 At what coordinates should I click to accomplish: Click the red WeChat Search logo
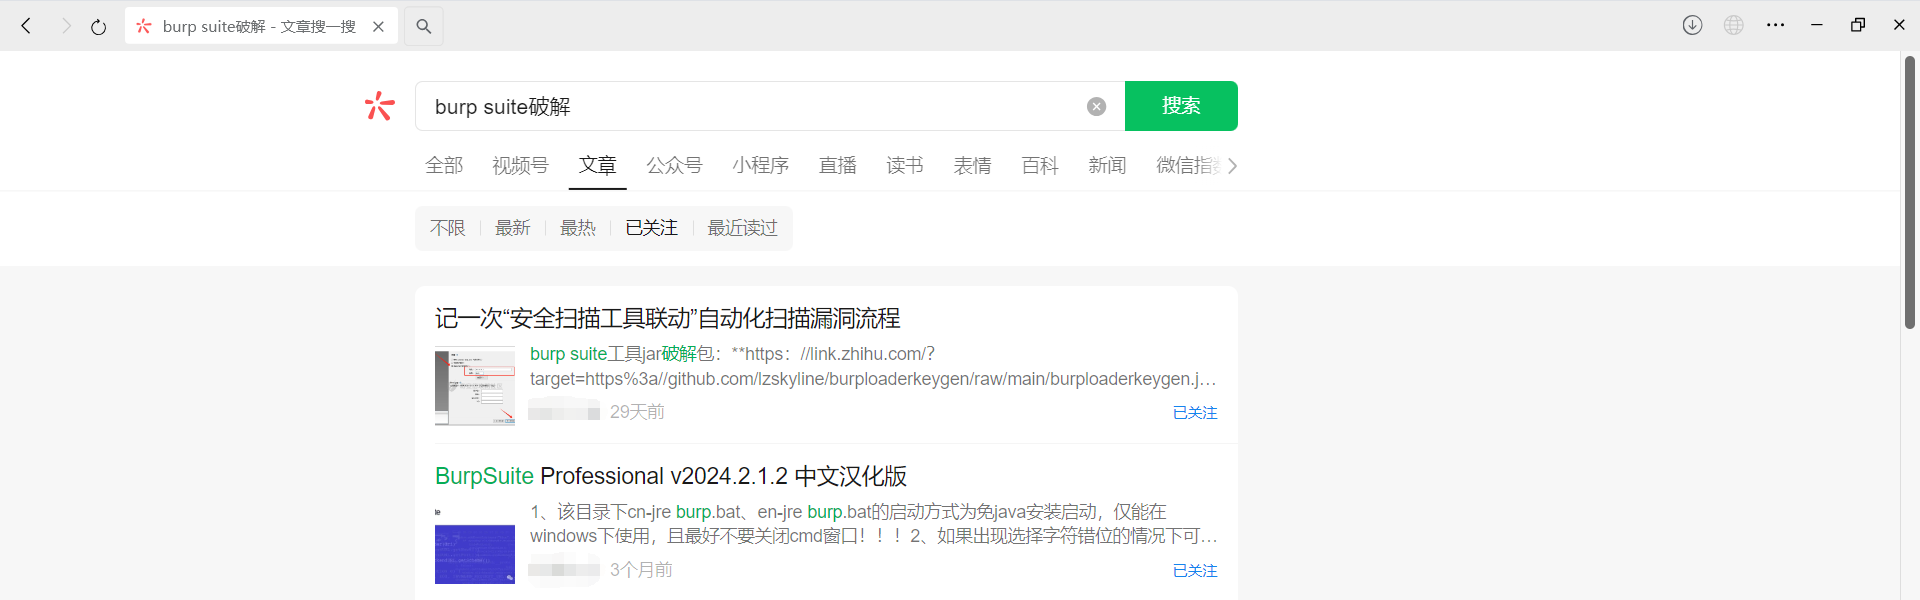tap(380, 106)
